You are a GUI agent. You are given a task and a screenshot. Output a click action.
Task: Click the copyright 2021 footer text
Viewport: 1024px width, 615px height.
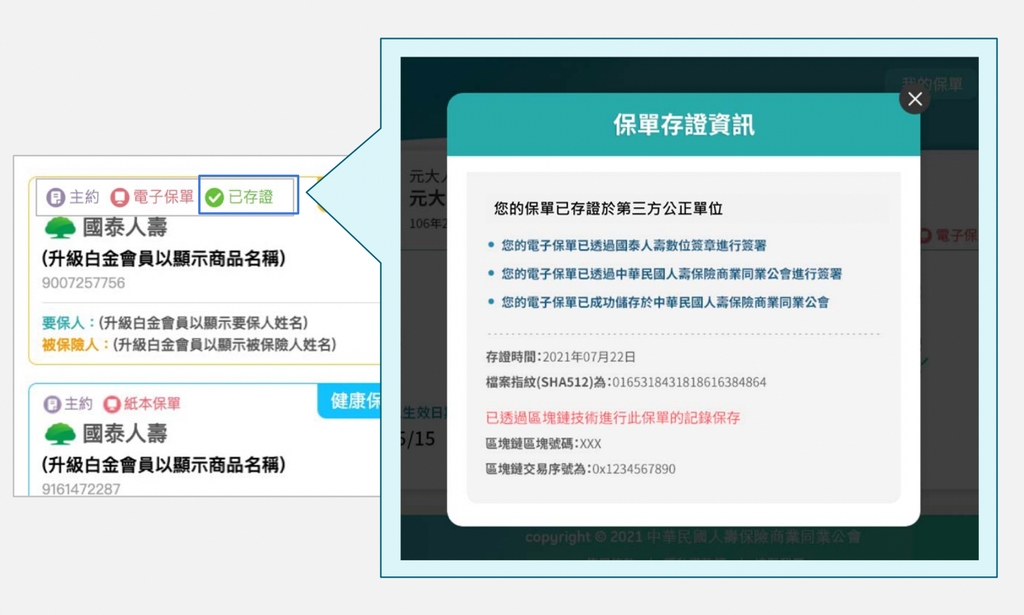[x=693, y=537]
